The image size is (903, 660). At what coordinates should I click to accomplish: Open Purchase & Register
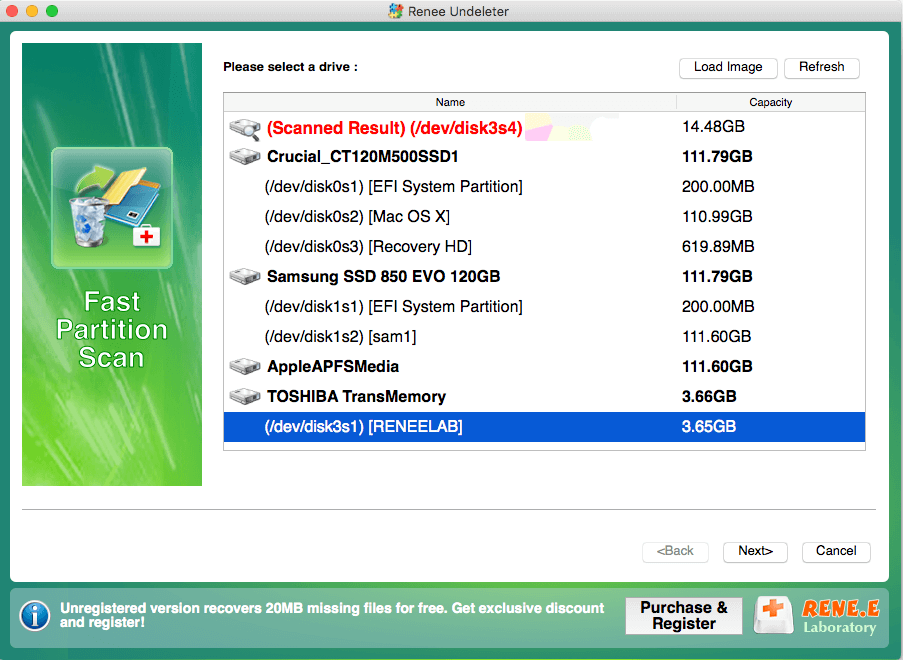coord(684,616)
